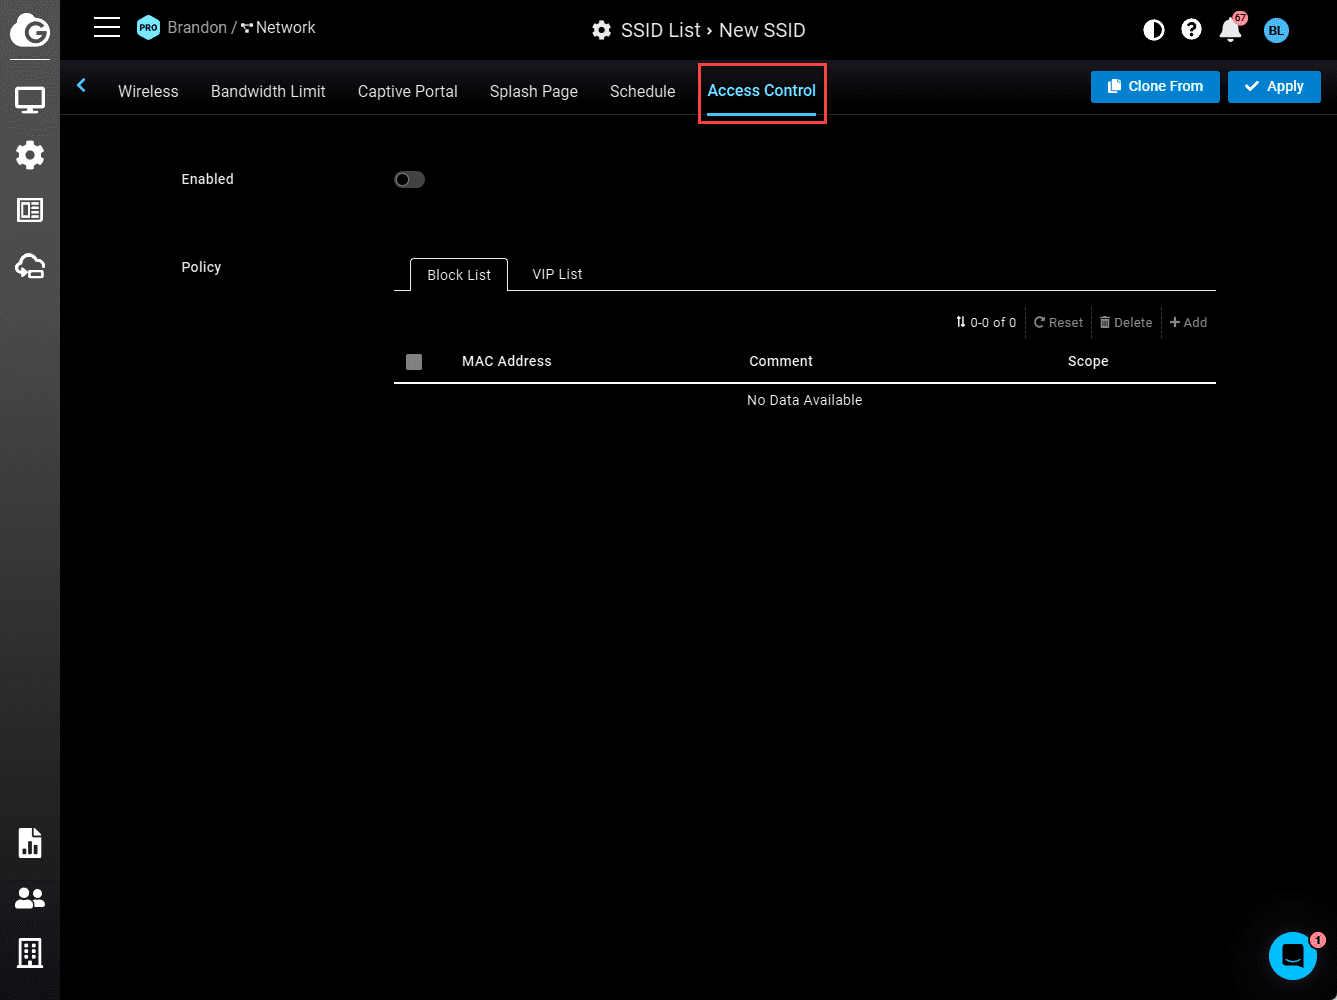Open the reports chart sidebar icon
The width and height of the screenshot is (1337, 1000).
tap(30, 843)
